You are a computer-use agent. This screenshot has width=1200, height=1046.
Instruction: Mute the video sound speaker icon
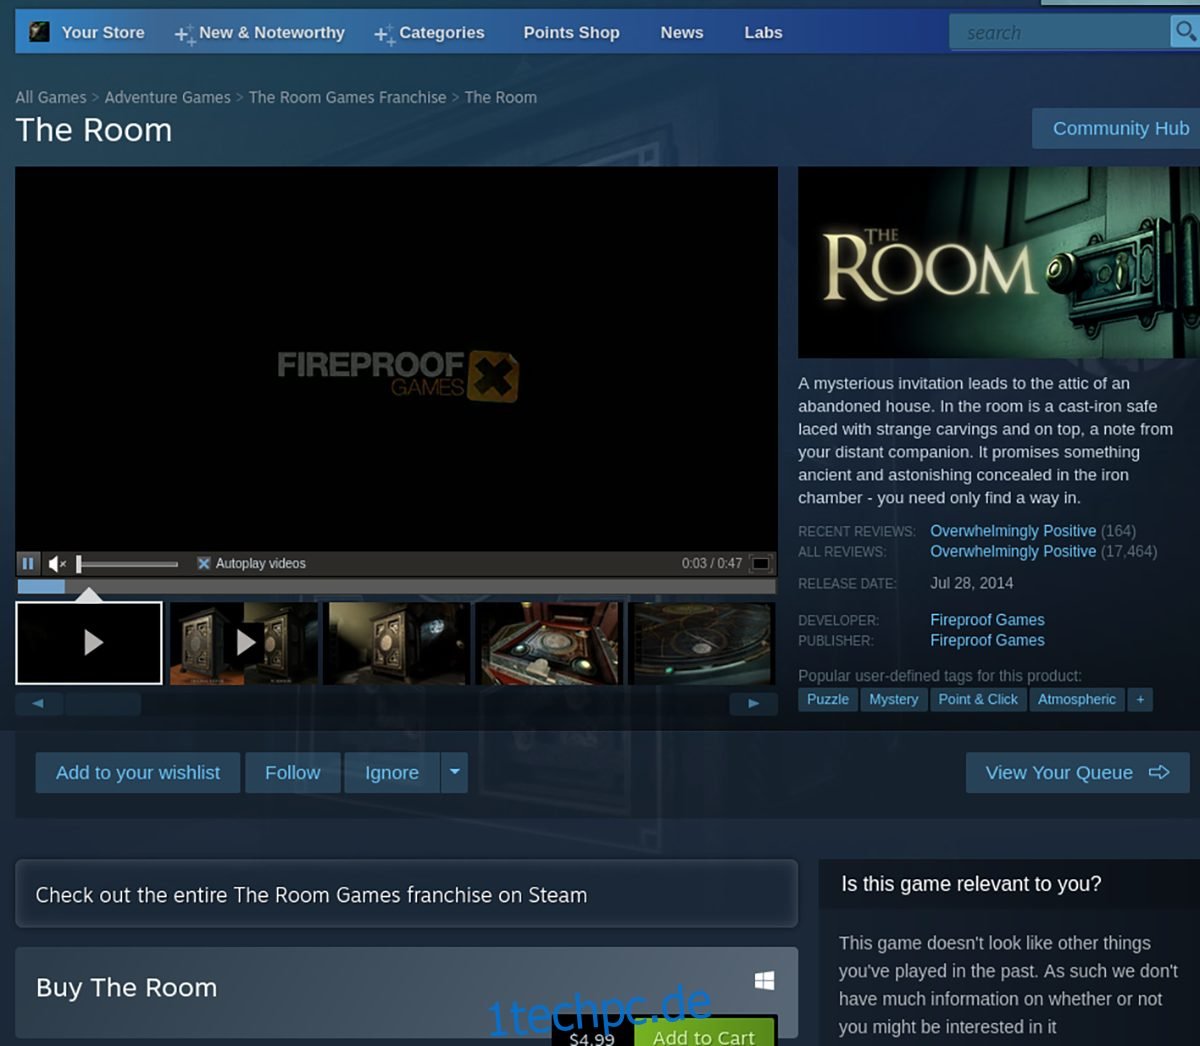(57, 564)
